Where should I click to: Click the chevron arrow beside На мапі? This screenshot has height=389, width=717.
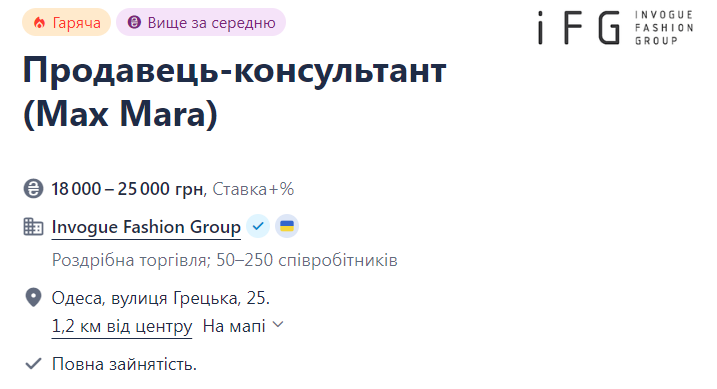278,325
